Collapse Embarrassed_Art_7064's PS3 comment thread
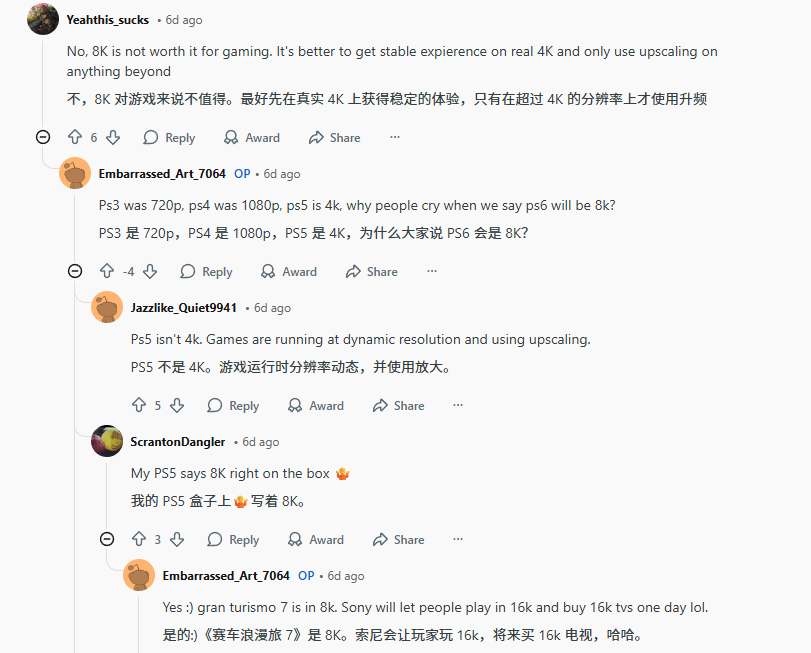The image size is (811, 653). point(75,271)
